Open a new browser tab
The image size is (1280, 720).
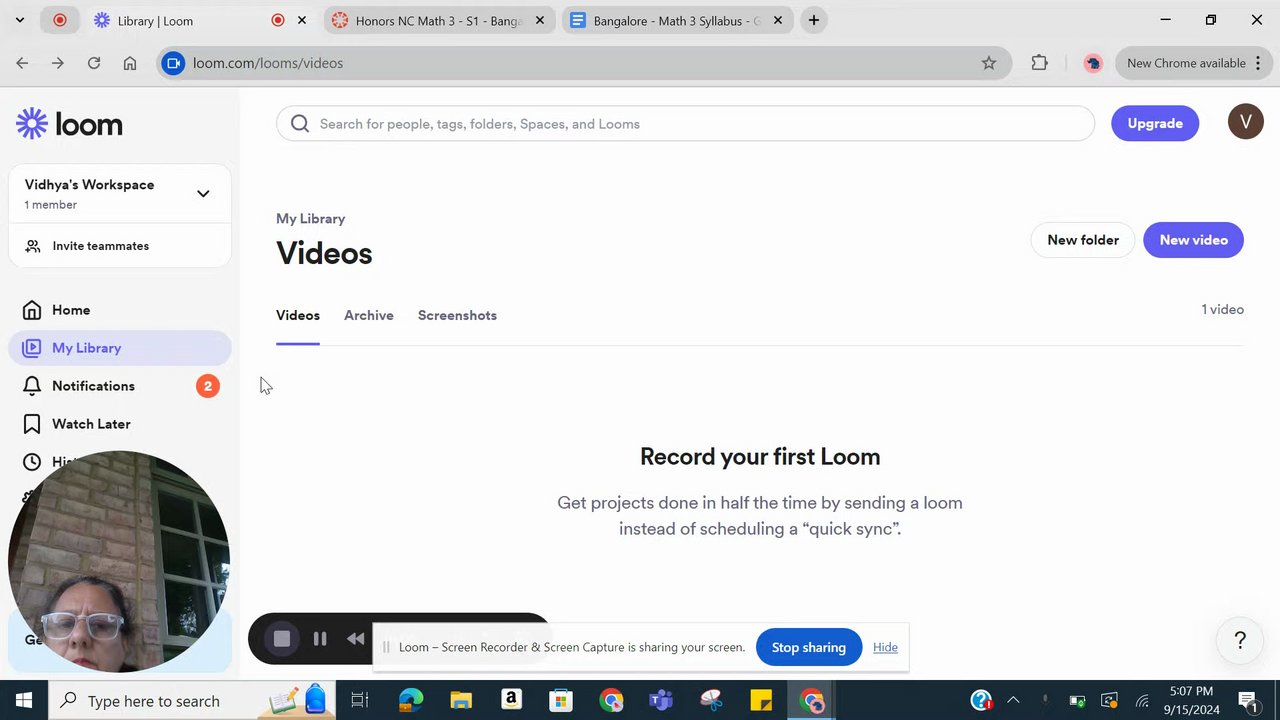click(x=814, y=20)
